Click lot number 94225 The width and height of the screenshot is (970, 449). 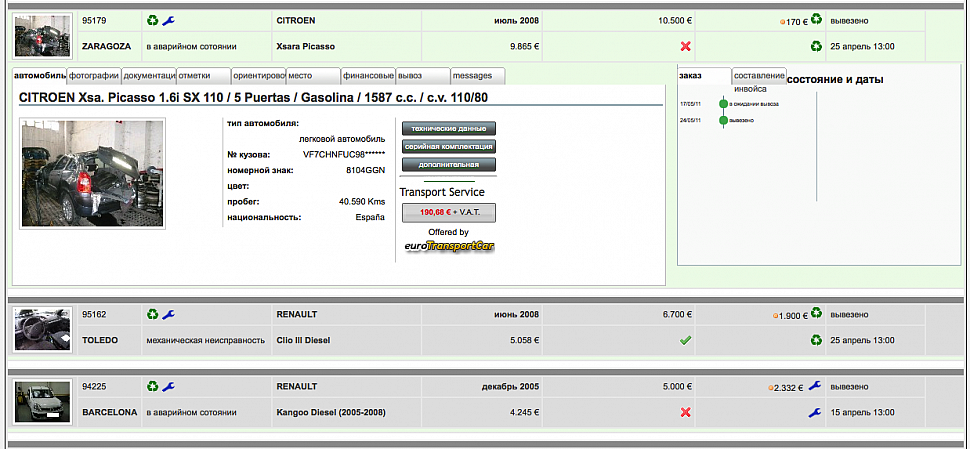(94, 387)
